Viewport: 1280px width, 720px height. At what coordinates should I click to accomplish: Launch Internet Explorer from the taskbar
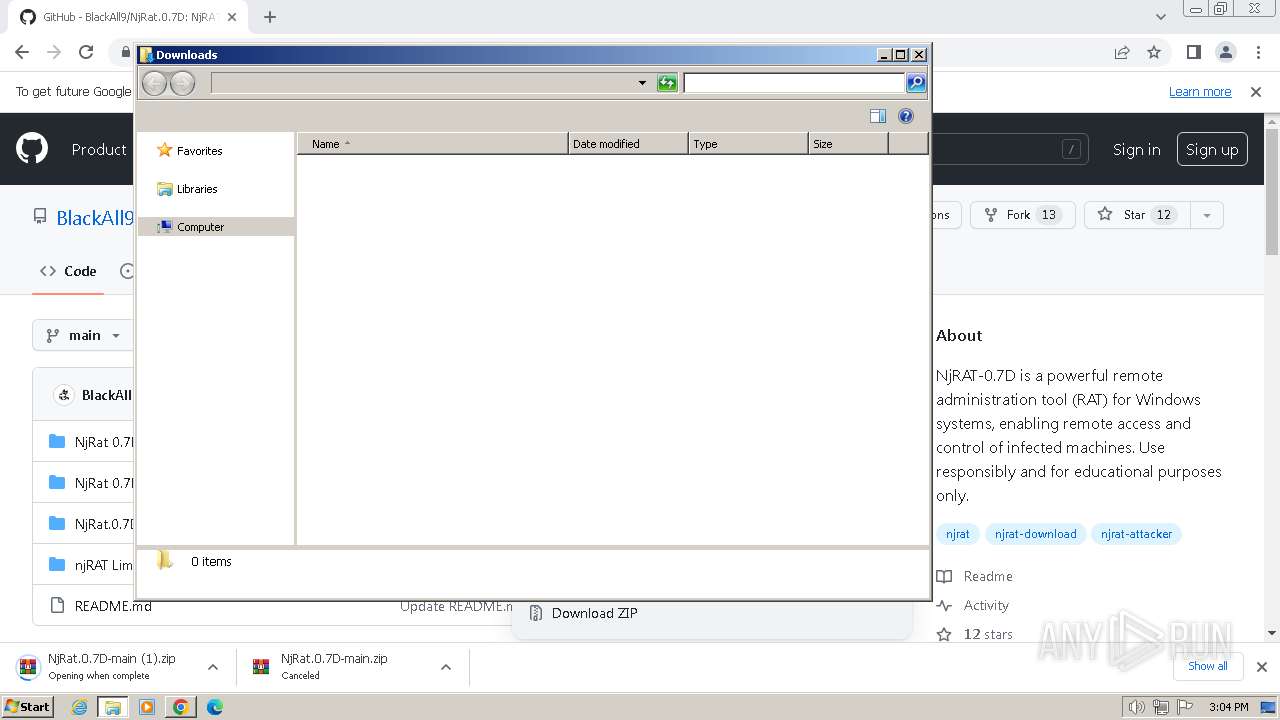tap(80, 707)
